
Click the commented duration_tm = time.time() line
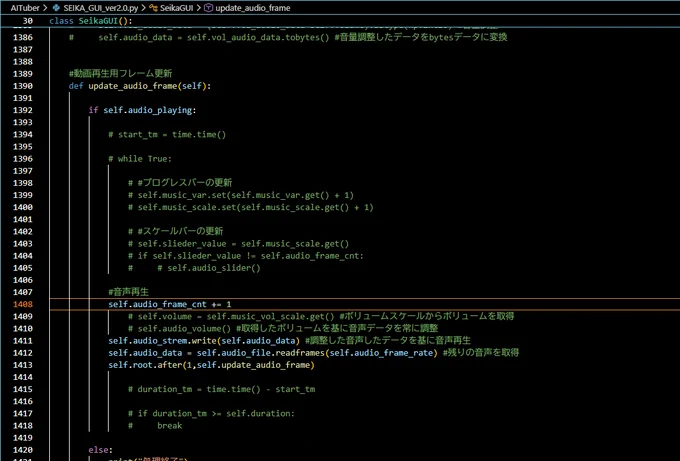click(221, 389)
